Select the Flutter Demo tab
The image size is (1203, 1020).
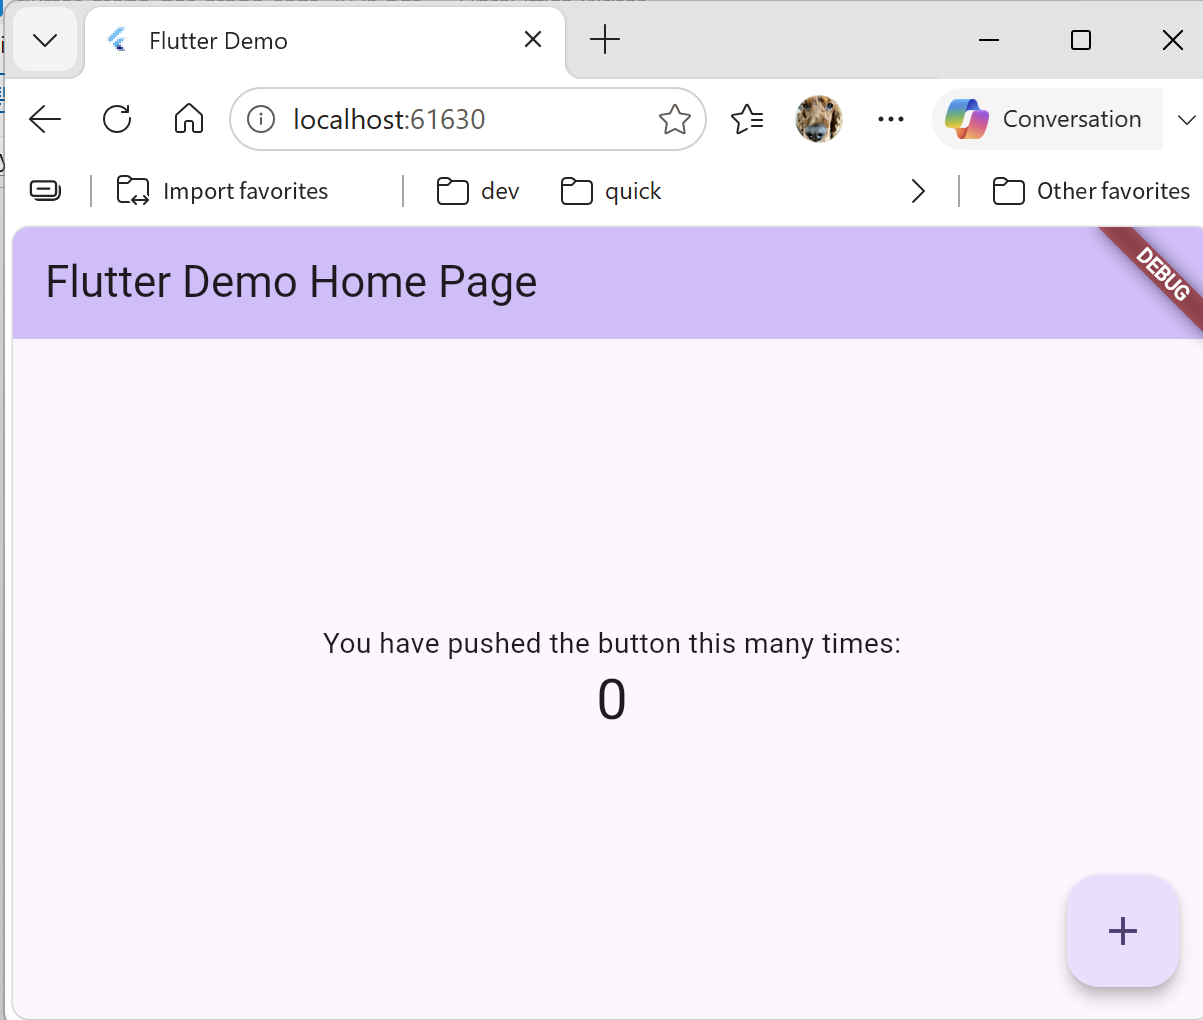(x=325, y=40)
